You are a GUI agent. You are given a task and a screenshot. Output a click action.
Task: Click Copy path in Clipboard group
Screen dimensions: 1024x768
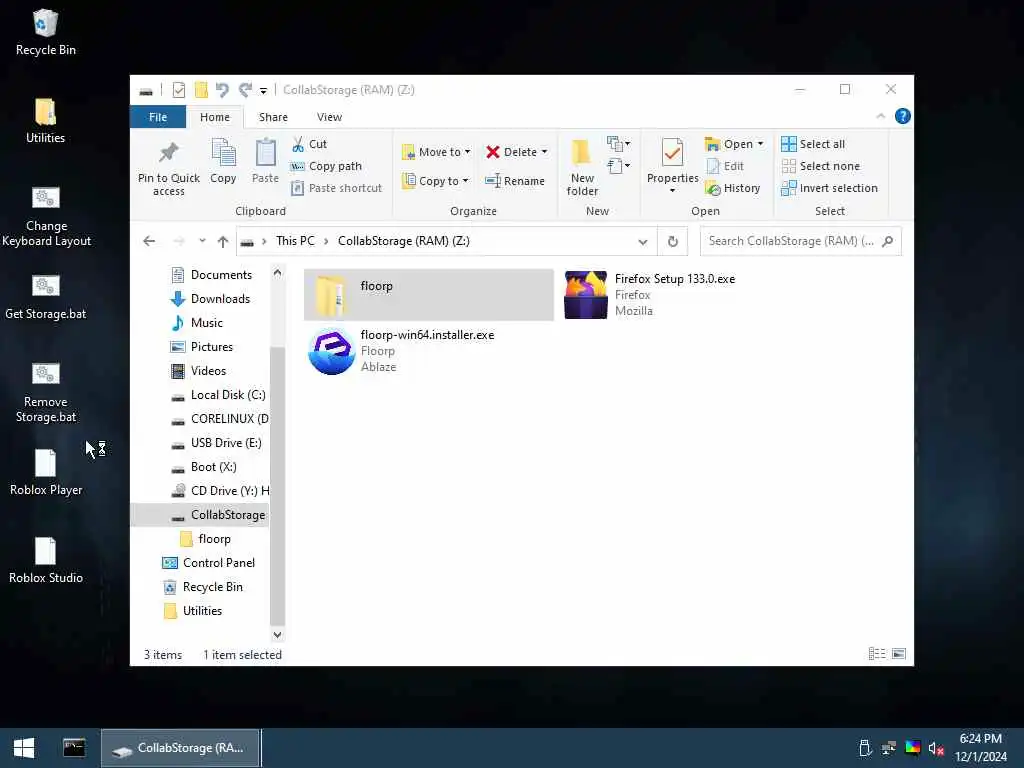point(326,166)
